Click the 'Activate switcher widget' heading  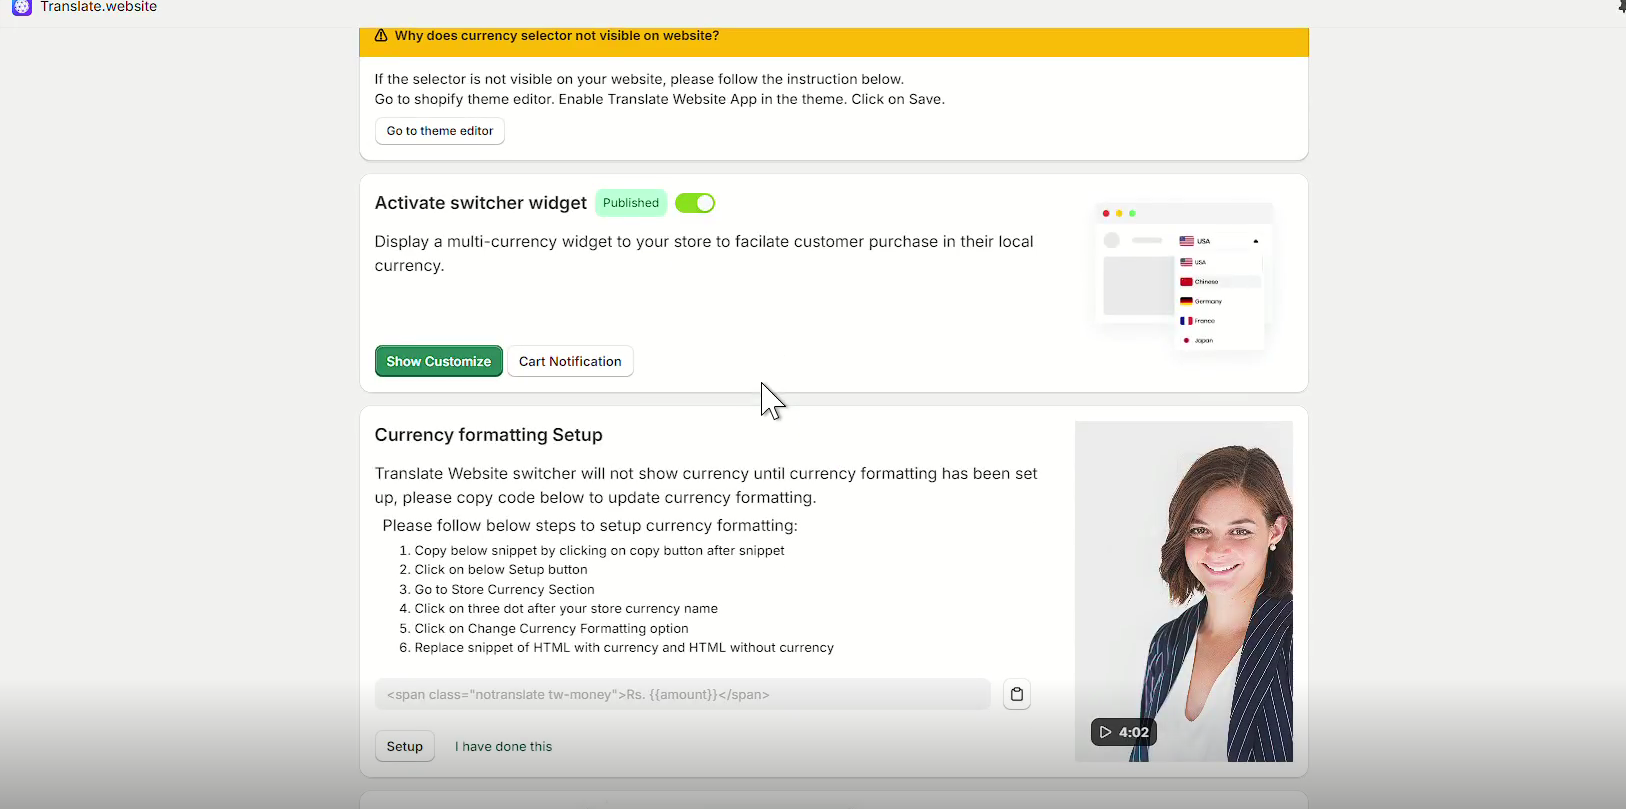[481, 203]
